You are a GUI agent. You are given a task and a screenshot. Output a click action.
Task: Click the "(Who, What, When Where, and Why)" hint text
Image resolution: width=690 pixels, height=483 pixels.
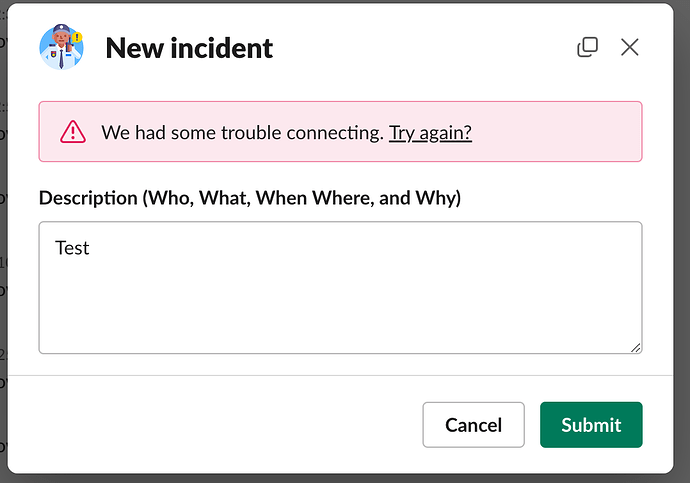[x=302, y=197]
